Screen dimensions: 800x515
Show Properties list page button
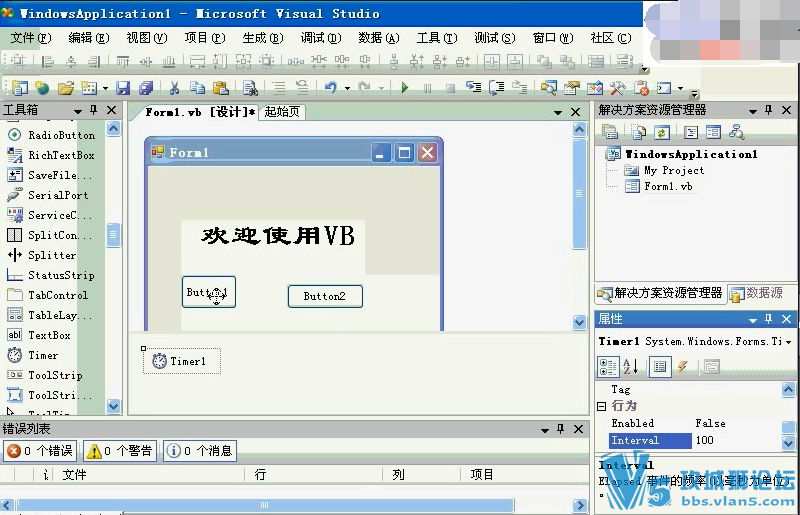pyautogui.click(x=660, y=366)
